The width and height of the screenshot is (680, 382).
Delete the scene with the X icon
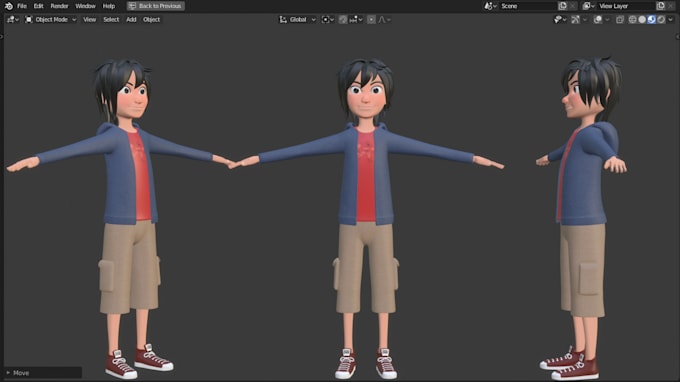click(573, 6)
